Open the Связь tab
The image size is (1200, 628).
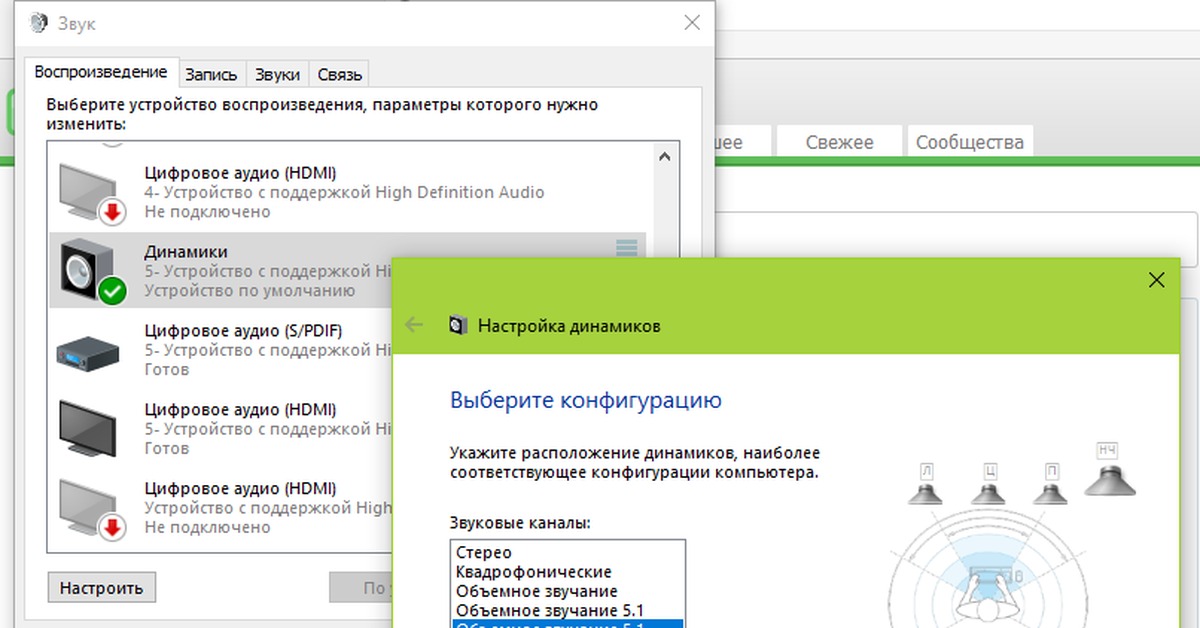coord(340,74)
